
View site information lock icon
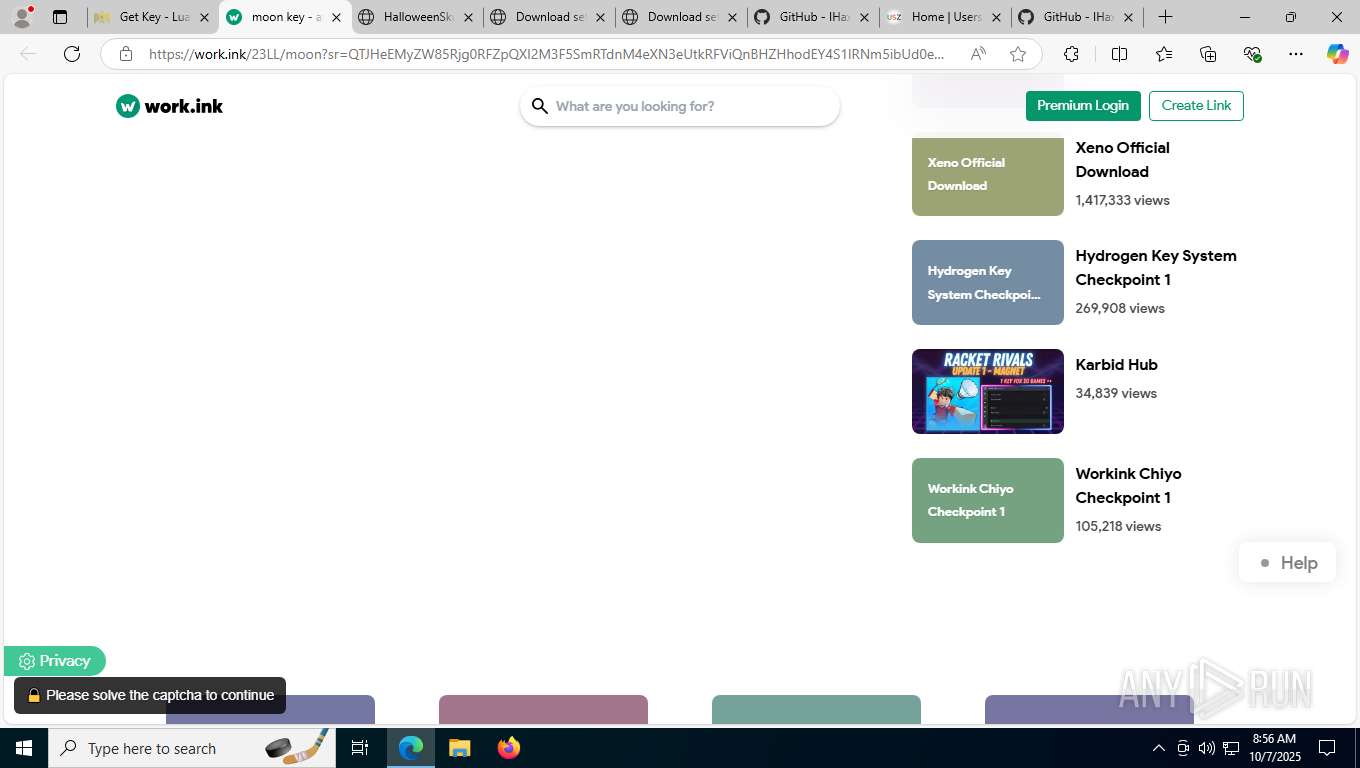[x=126, y=54]
